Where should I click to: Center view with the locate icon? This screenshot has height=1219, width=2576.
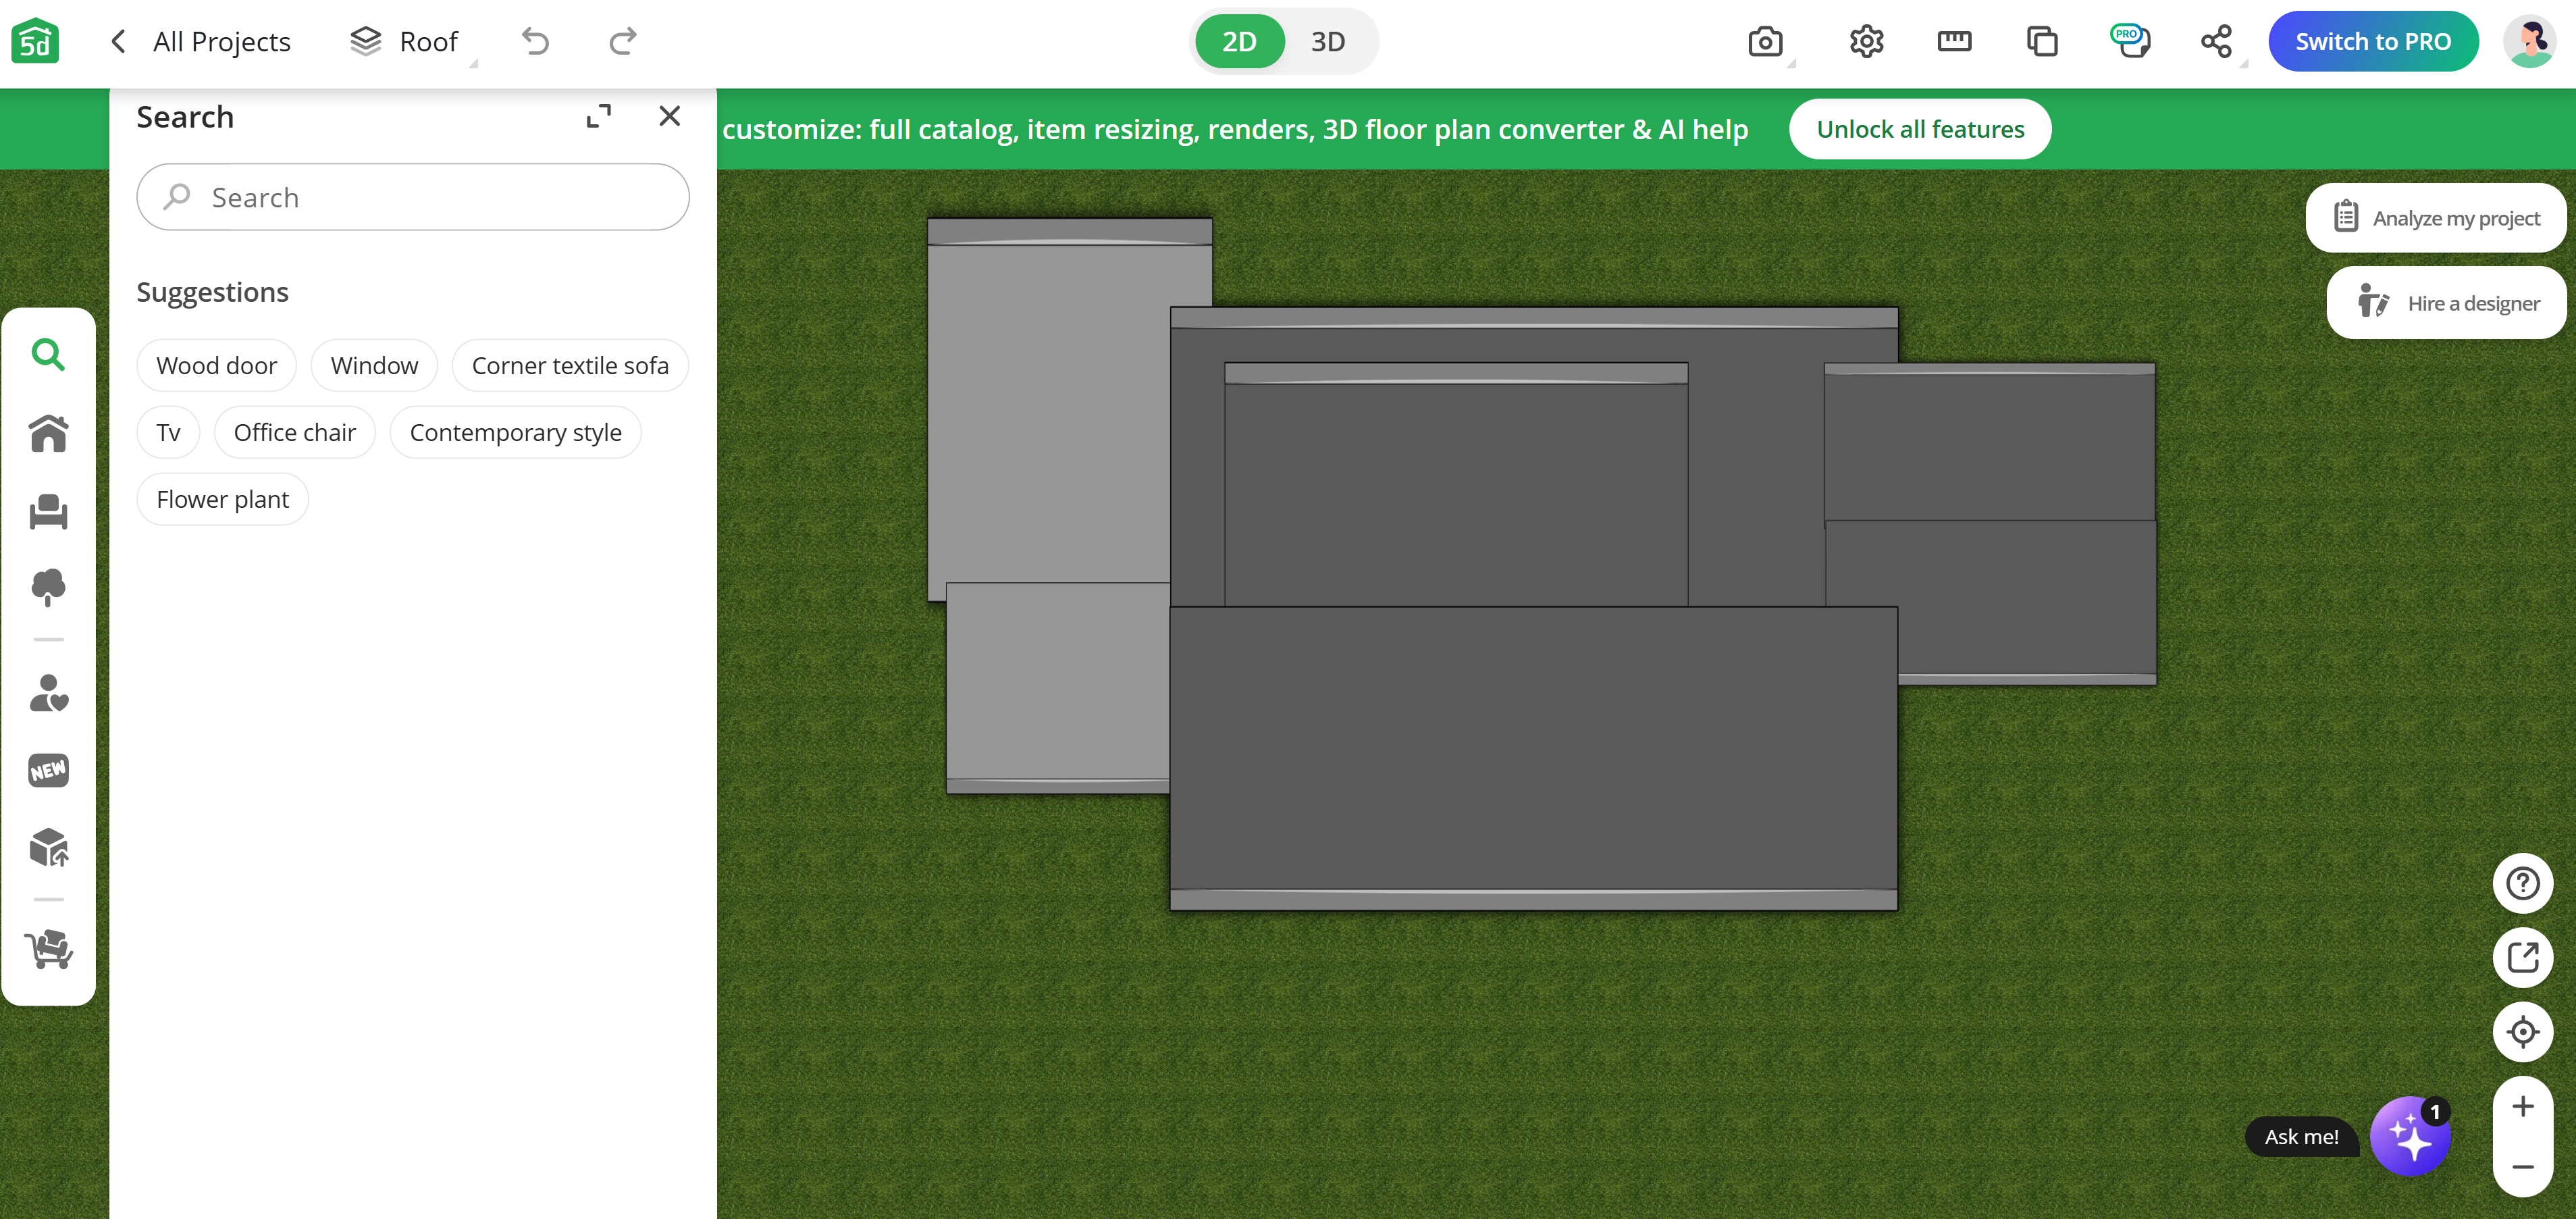2522,1032
